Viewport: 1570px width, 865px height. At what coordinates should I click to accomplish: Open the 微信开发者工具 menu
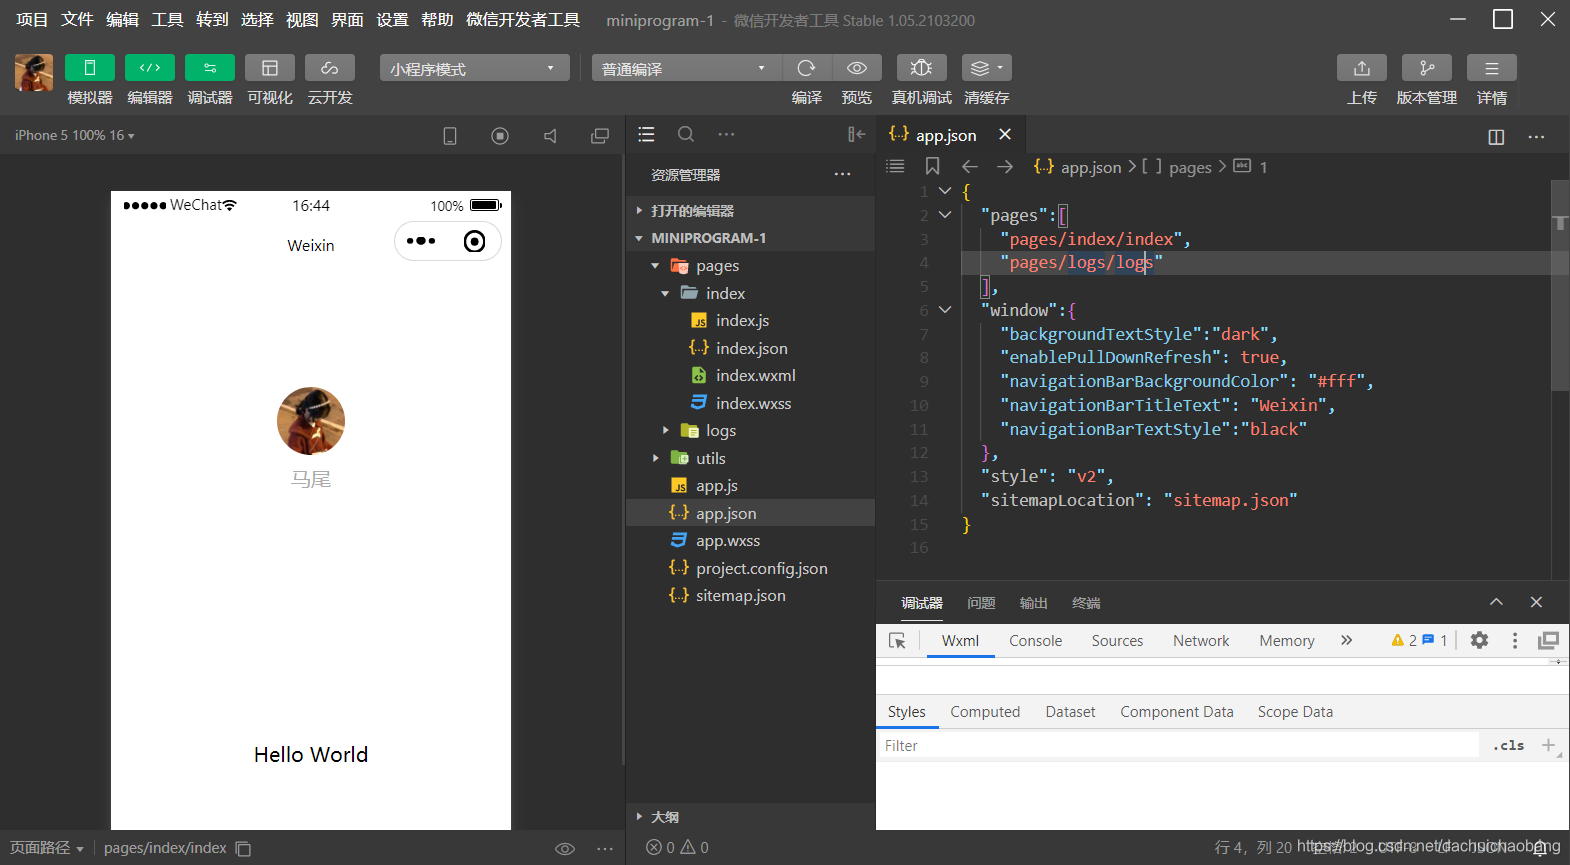523,20
